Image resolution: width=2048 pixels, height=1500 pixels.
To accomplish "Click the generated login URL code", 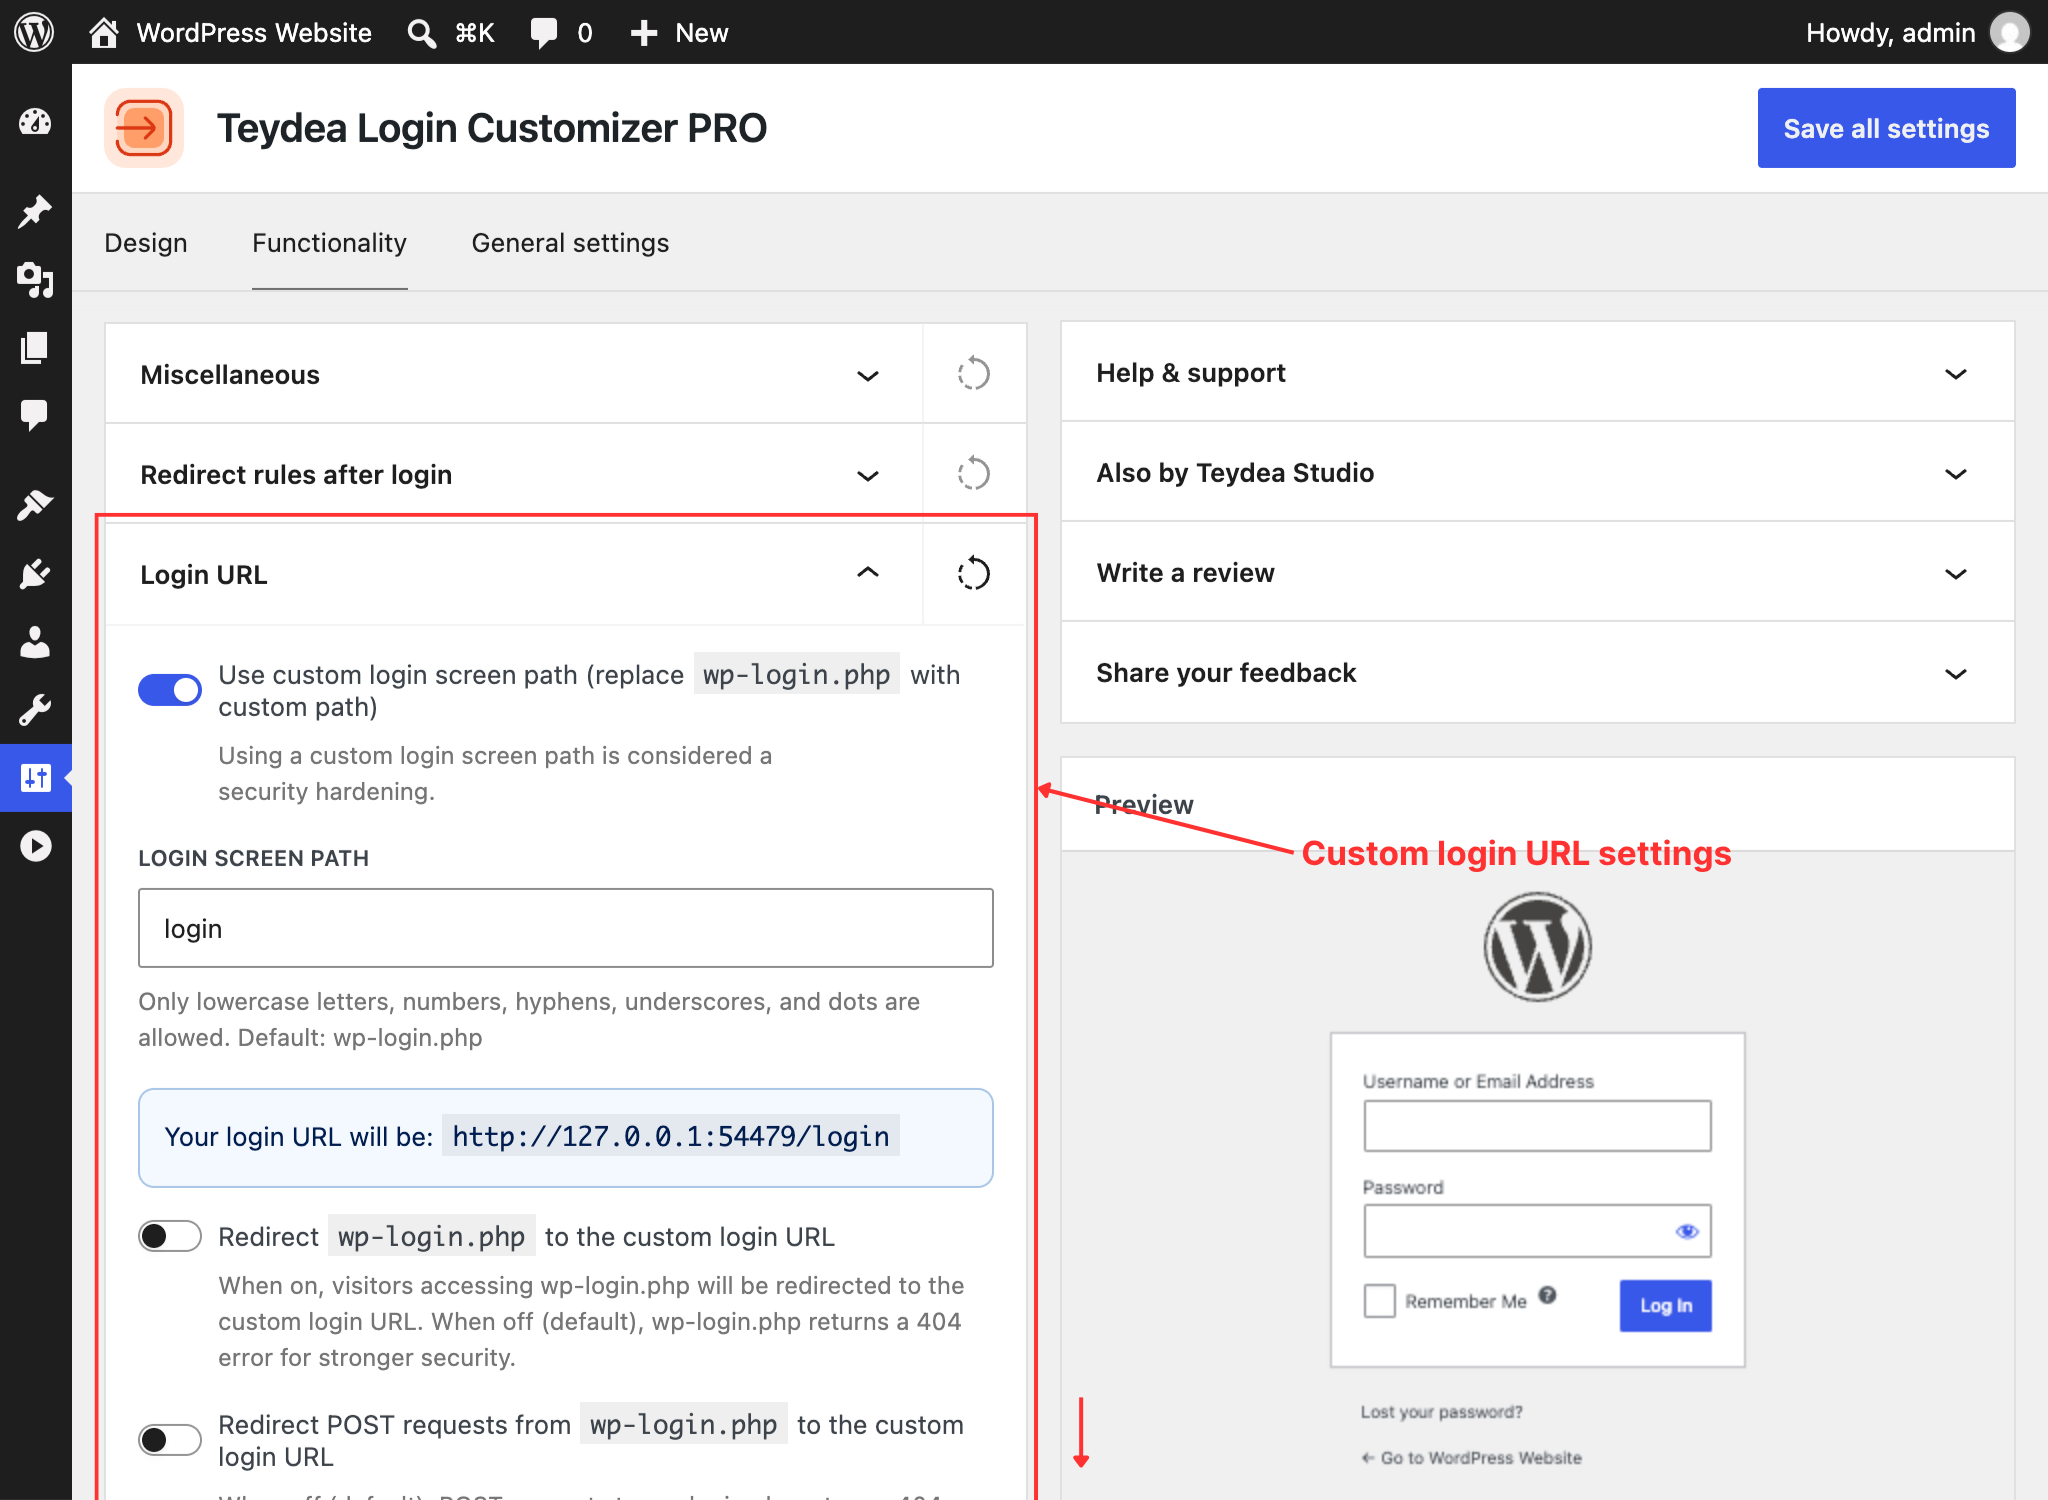I will [x=671, y=1136].
